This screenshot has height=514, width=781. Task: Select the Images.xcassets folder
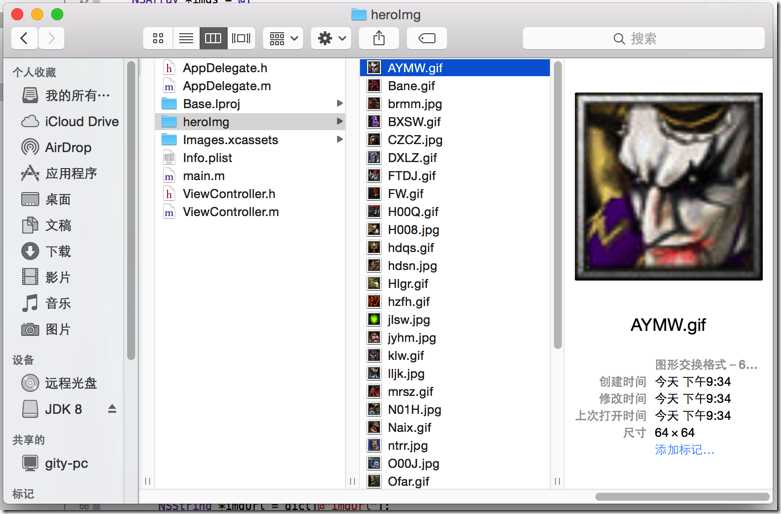[230, 139]
